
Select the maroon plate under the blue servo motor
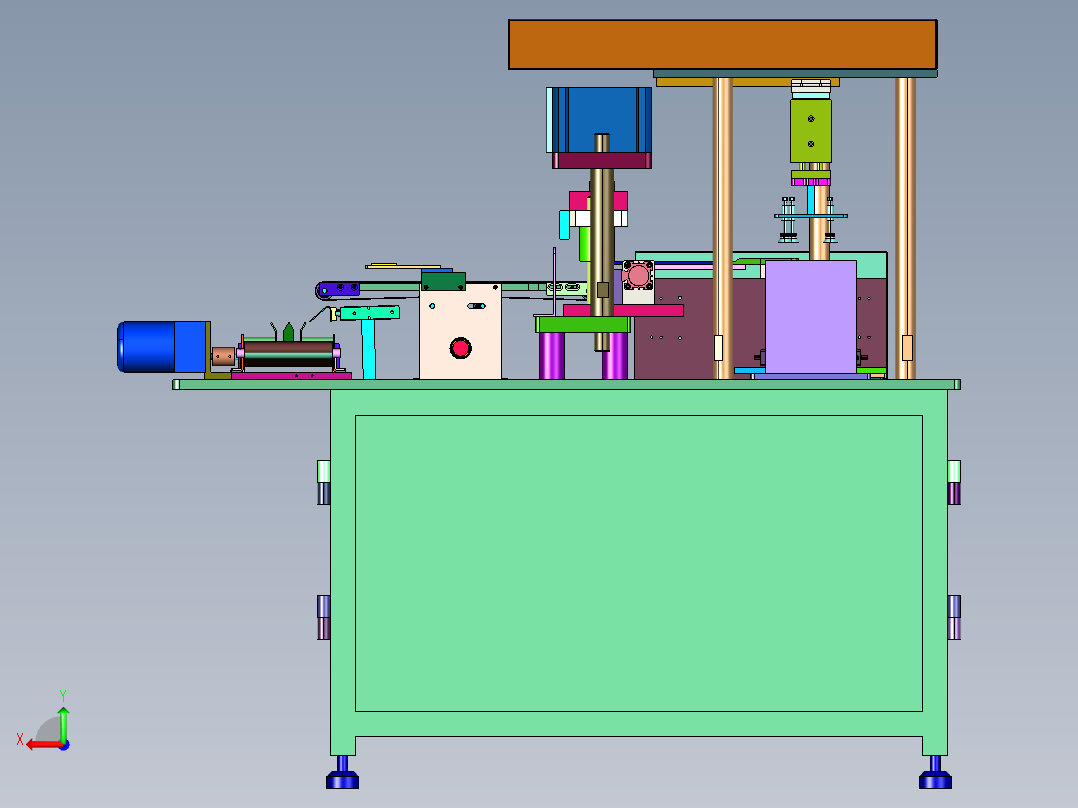coord(602,161)
